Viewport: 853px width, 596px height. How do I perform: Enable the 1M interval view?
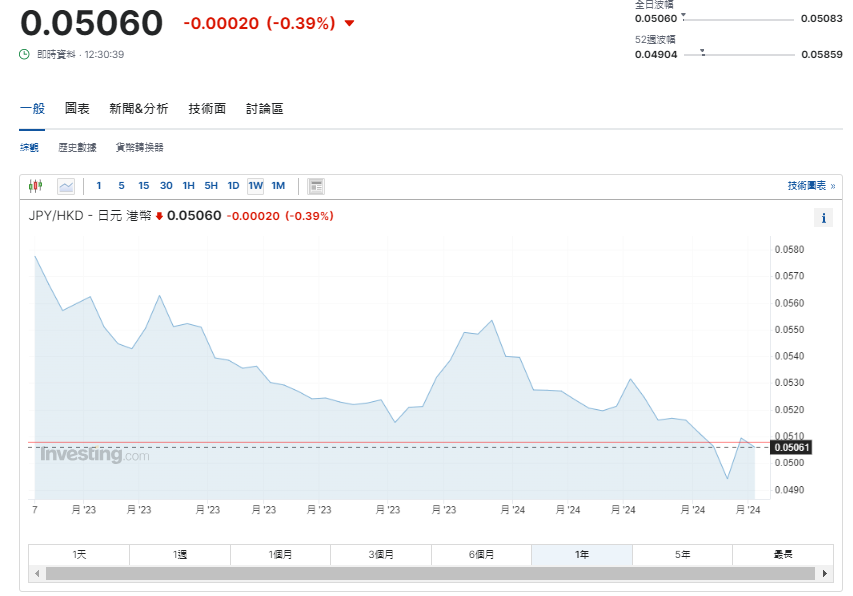278,185
